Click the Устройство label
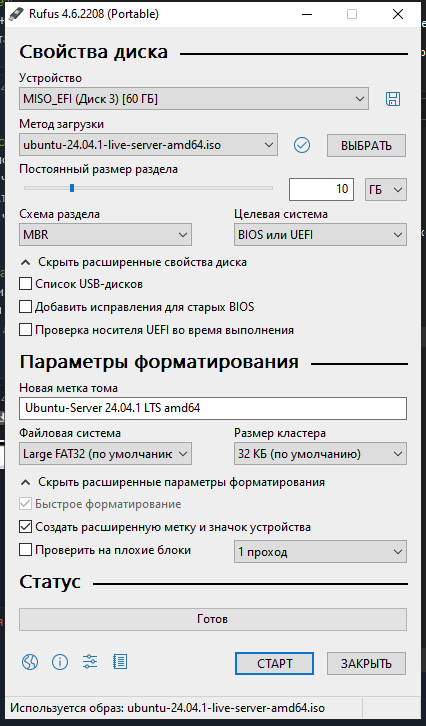This screenshot has width=426, height=726. (x=50, y=78)
